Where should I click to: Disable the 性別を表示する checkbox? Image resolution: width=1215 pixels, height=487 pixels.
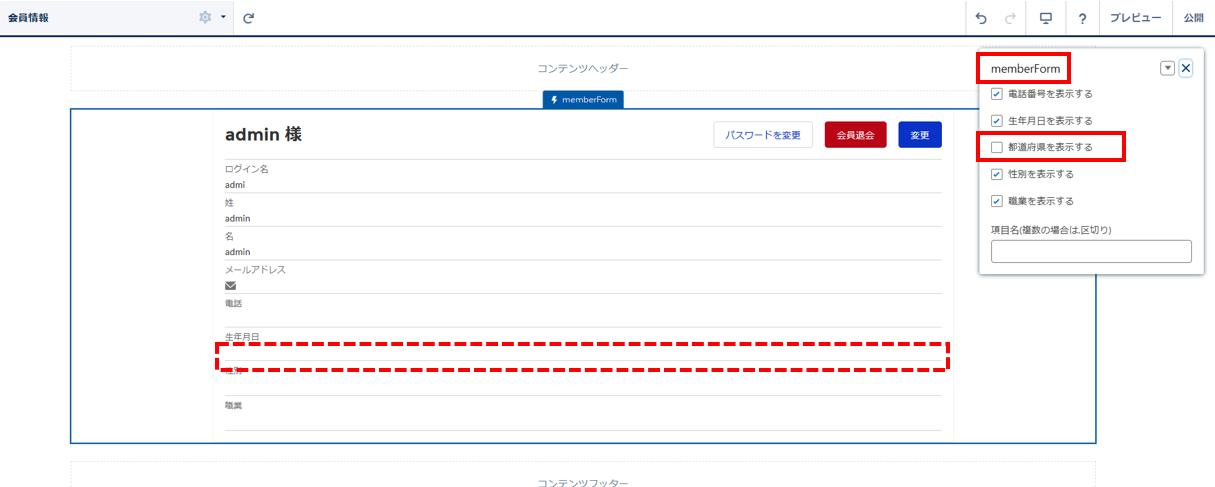[x=996, y=174]
